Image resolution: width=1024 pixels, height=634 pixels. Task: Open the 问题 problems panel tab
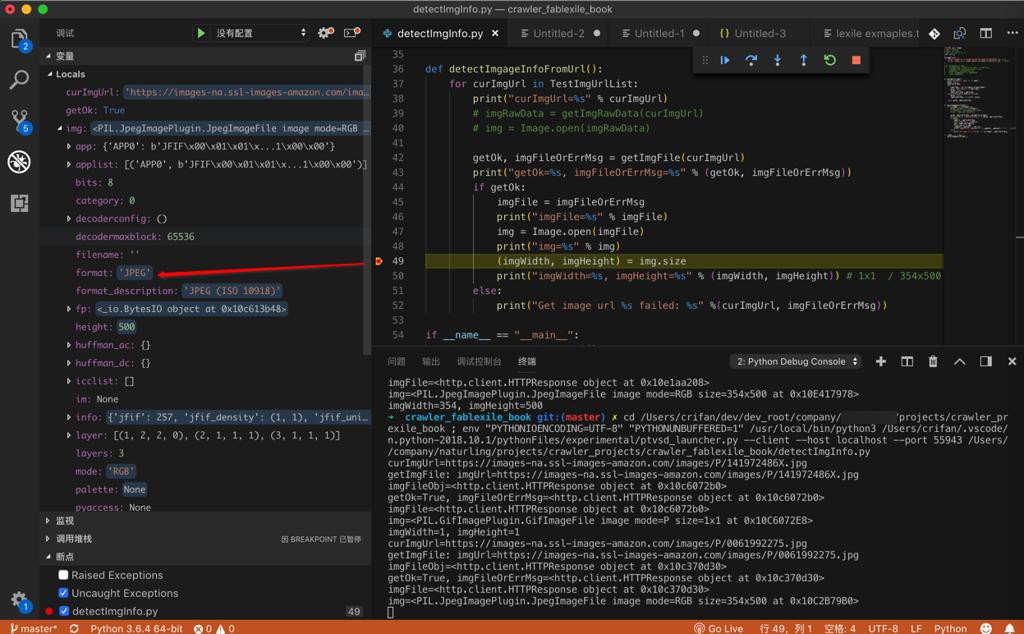pos(396,361)
